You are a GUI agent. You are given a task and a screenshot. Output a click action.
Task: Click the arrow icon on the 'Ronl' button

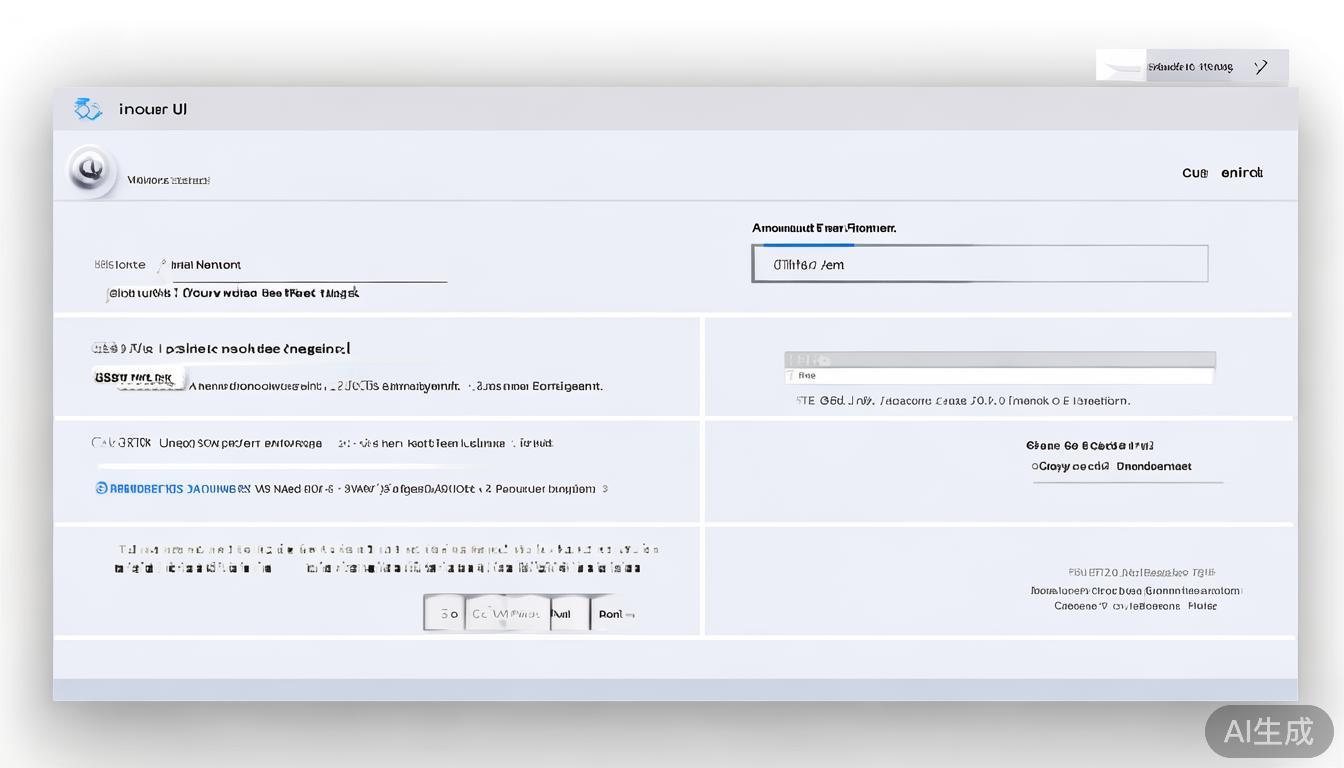(x=630, y=615)
